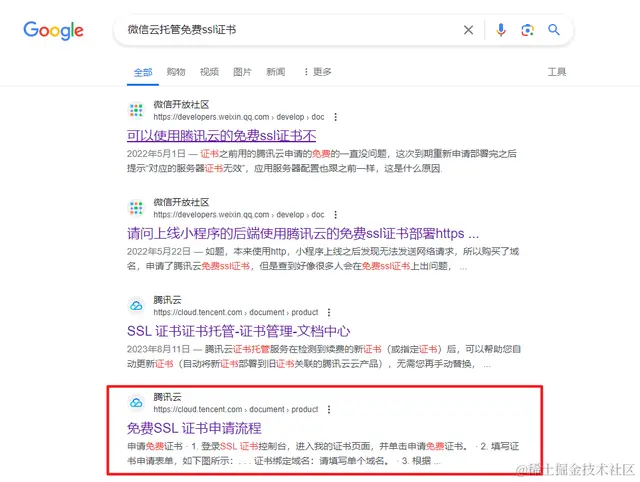Open Google Lens image search icon
640x482 pixels.
tap(527, 30)
